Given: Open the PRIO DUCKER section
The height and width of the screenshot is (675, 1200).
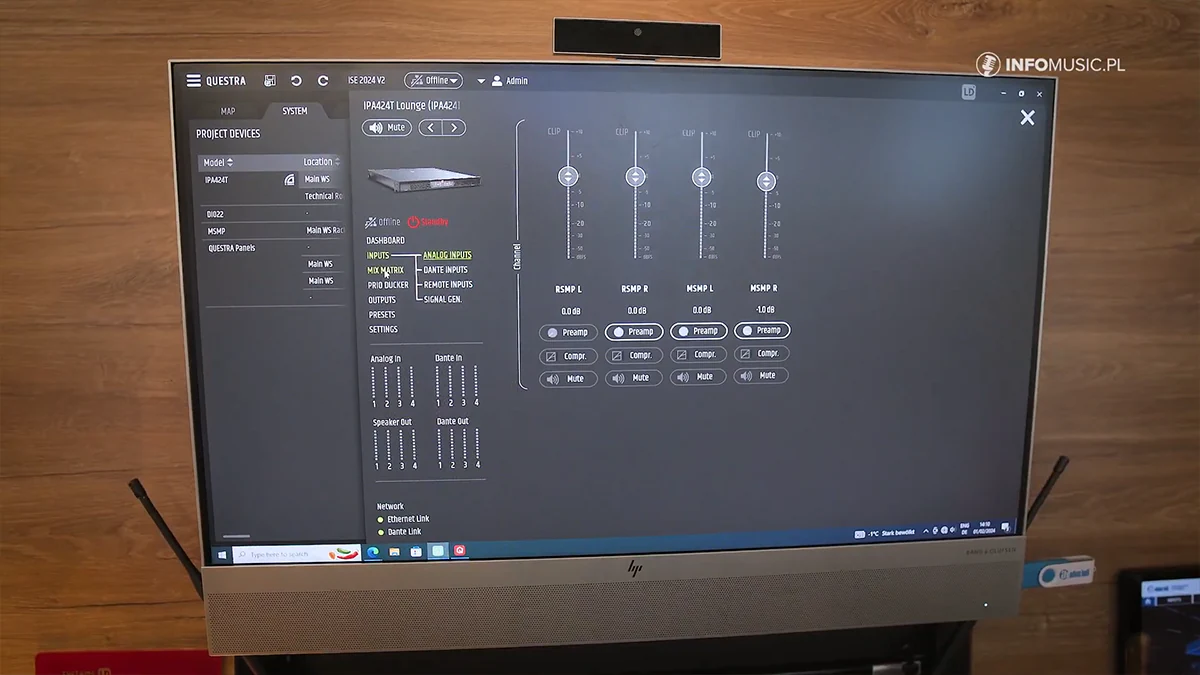Looking at the screenshot, I should [388, 286].
